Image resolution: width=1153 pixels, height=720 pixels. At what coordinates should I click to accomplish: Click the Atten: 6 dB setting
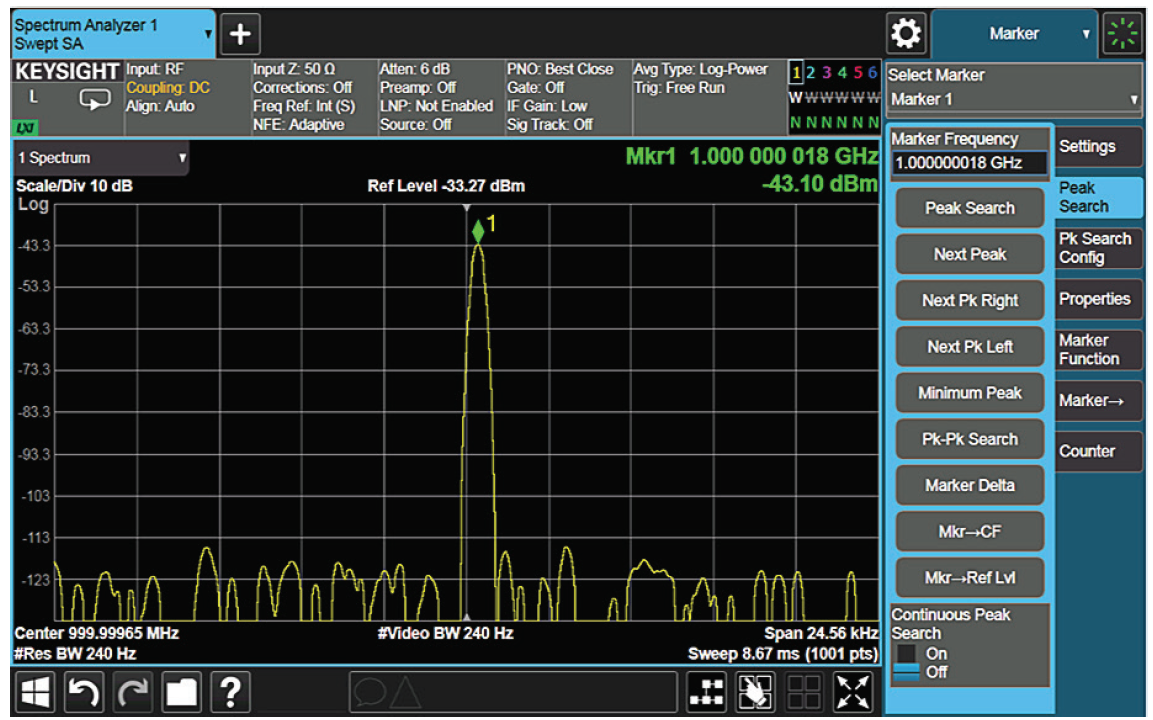coord(414,69)
